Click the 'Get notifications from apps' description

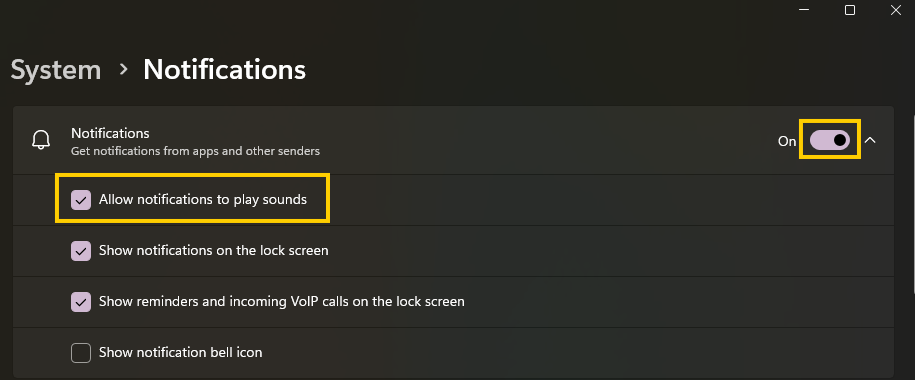[195, 151]
